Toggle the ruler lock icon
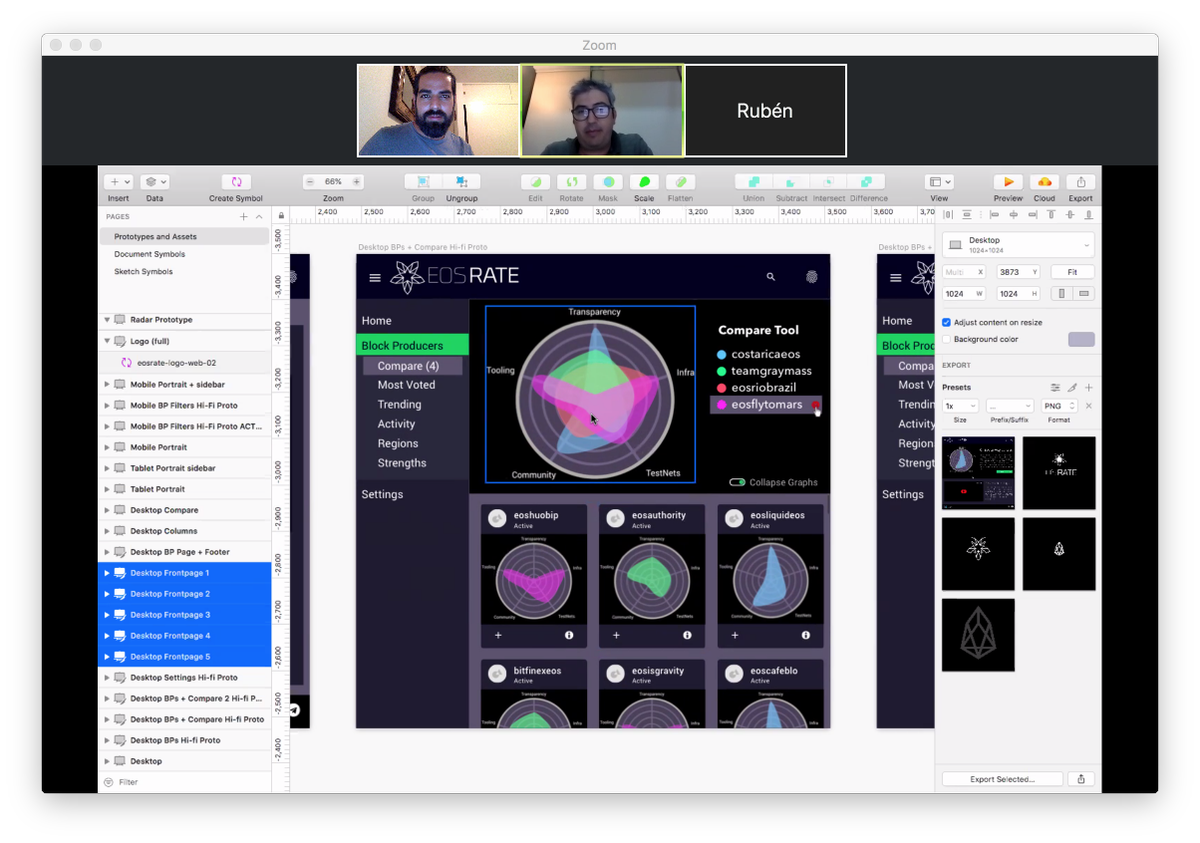The image size is (1200, 843). tap(281, 215)
